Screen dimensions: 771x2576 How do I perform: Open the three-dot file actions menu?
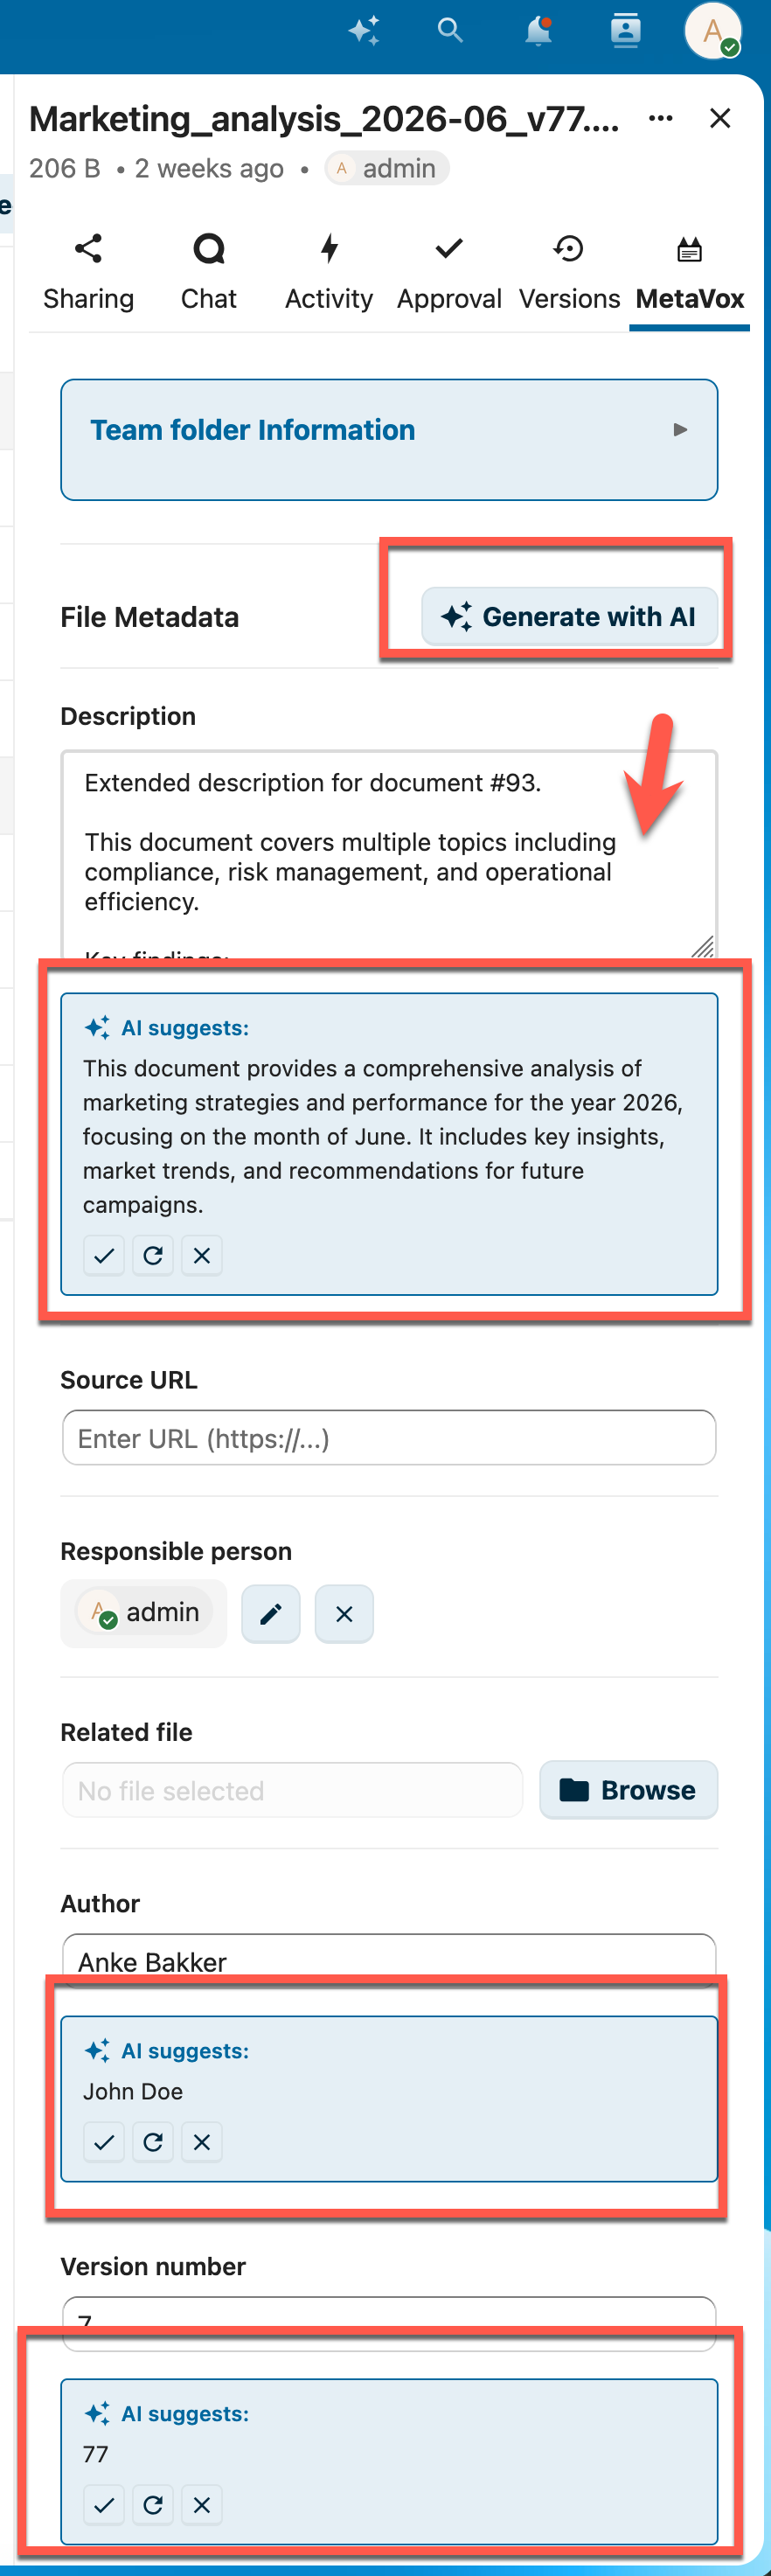point(660,118)
